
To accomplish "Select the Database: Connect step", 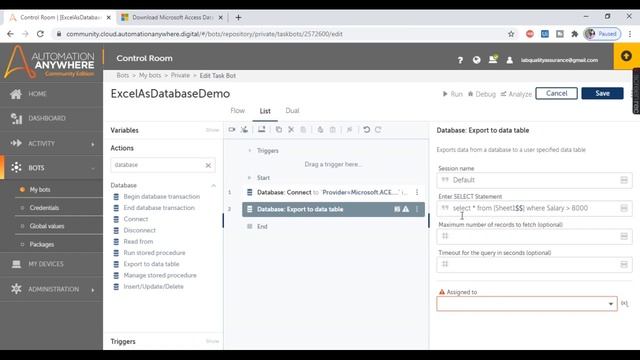I will click(x=333, y=192).
